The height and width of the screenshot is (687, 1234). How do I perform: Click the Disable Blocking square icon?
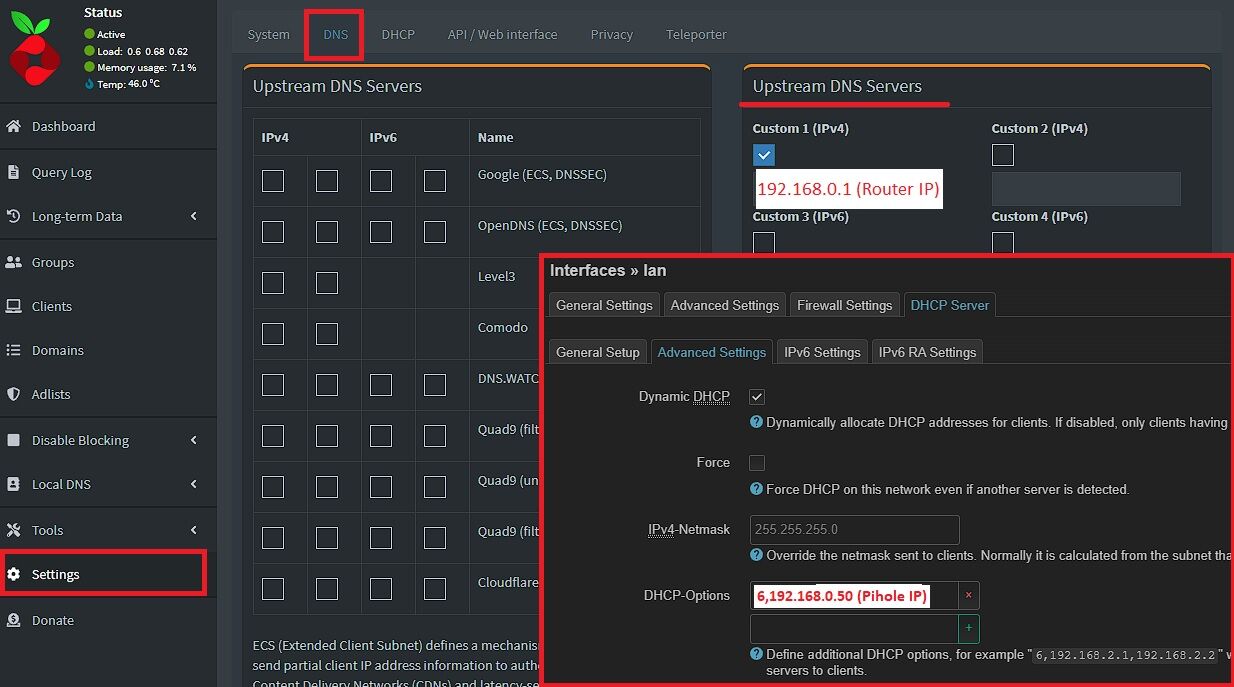(14, 440)
